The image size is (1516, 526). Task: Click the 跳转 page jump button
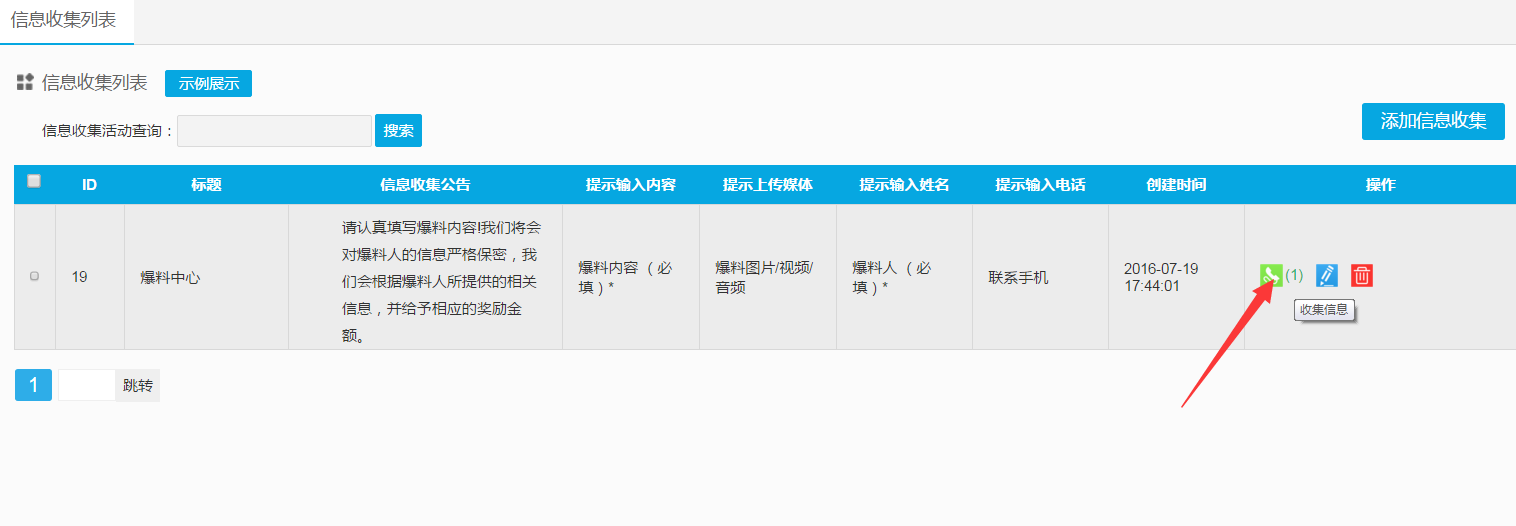(138, 385)
